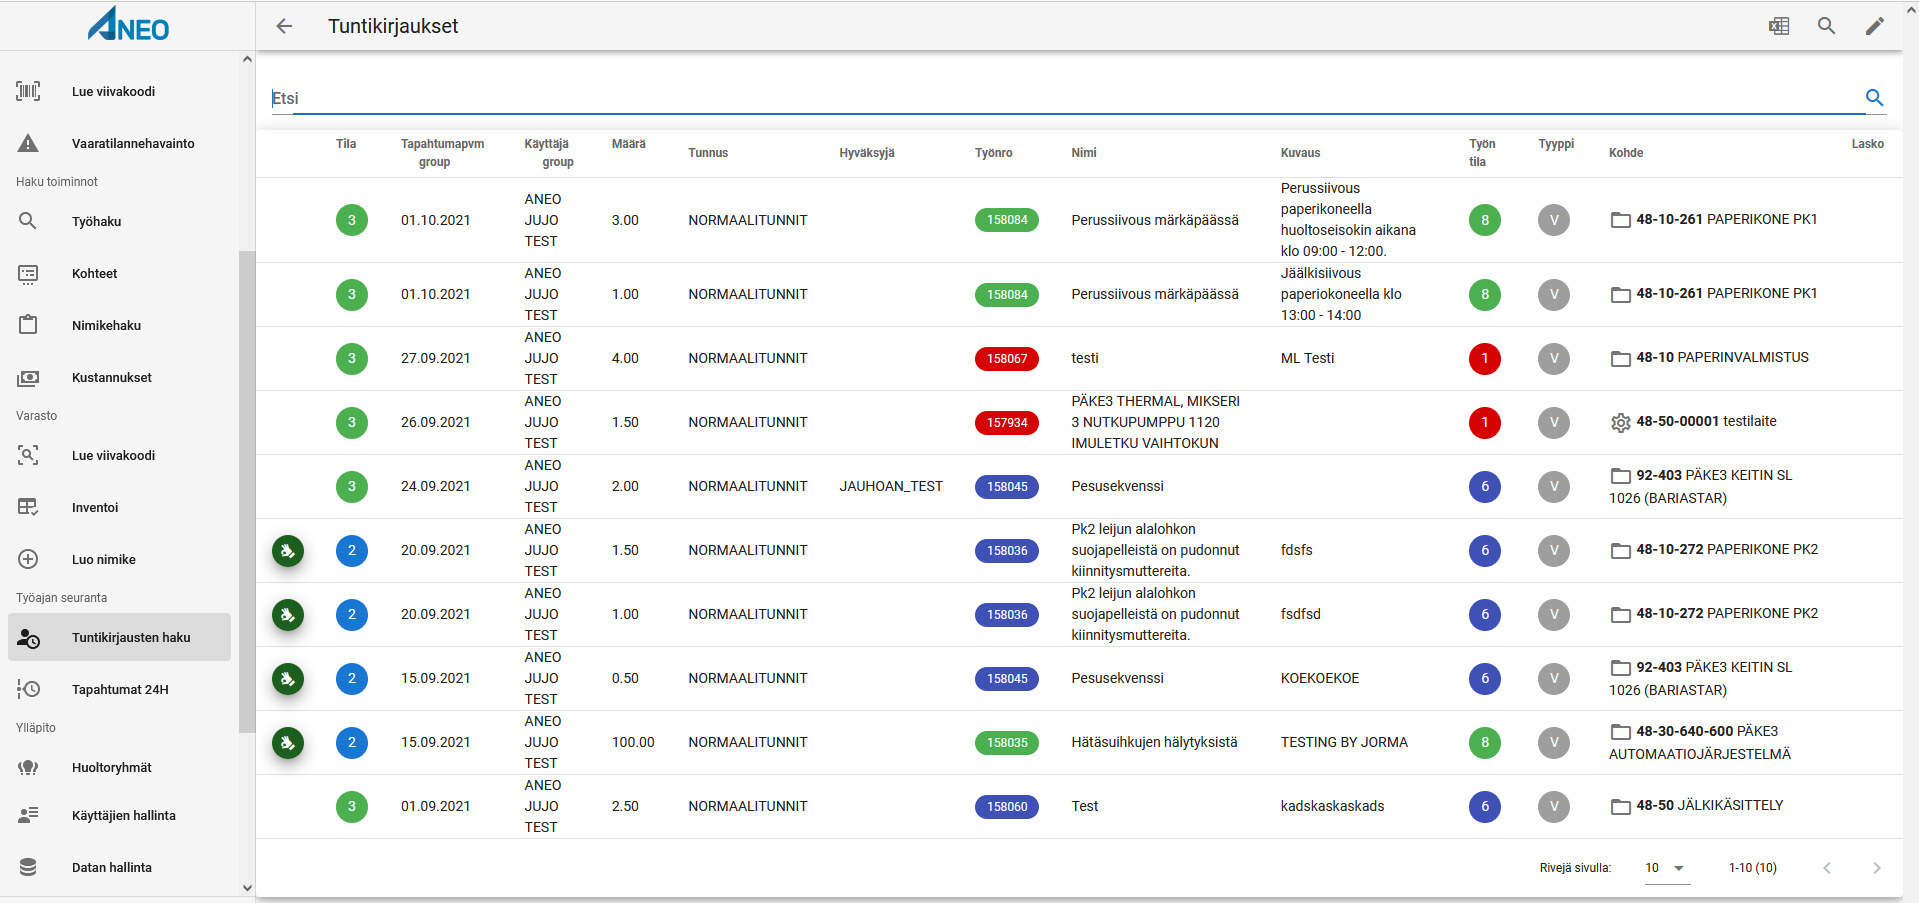This screenshot has height=903, width=1919.
Task: Open rows per page dropdown
Action: [1667, 868]
